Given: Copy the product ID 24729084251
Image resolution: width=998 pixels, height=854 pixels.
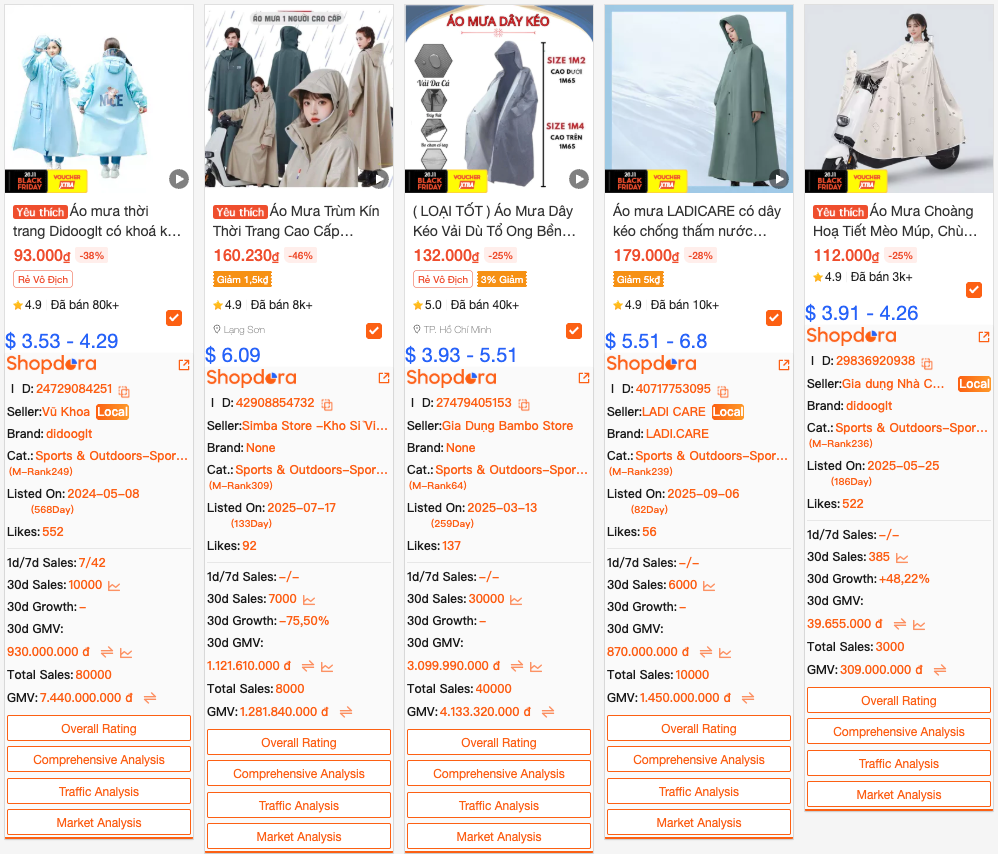Looking at the screenshot, I should click(124, 391).
